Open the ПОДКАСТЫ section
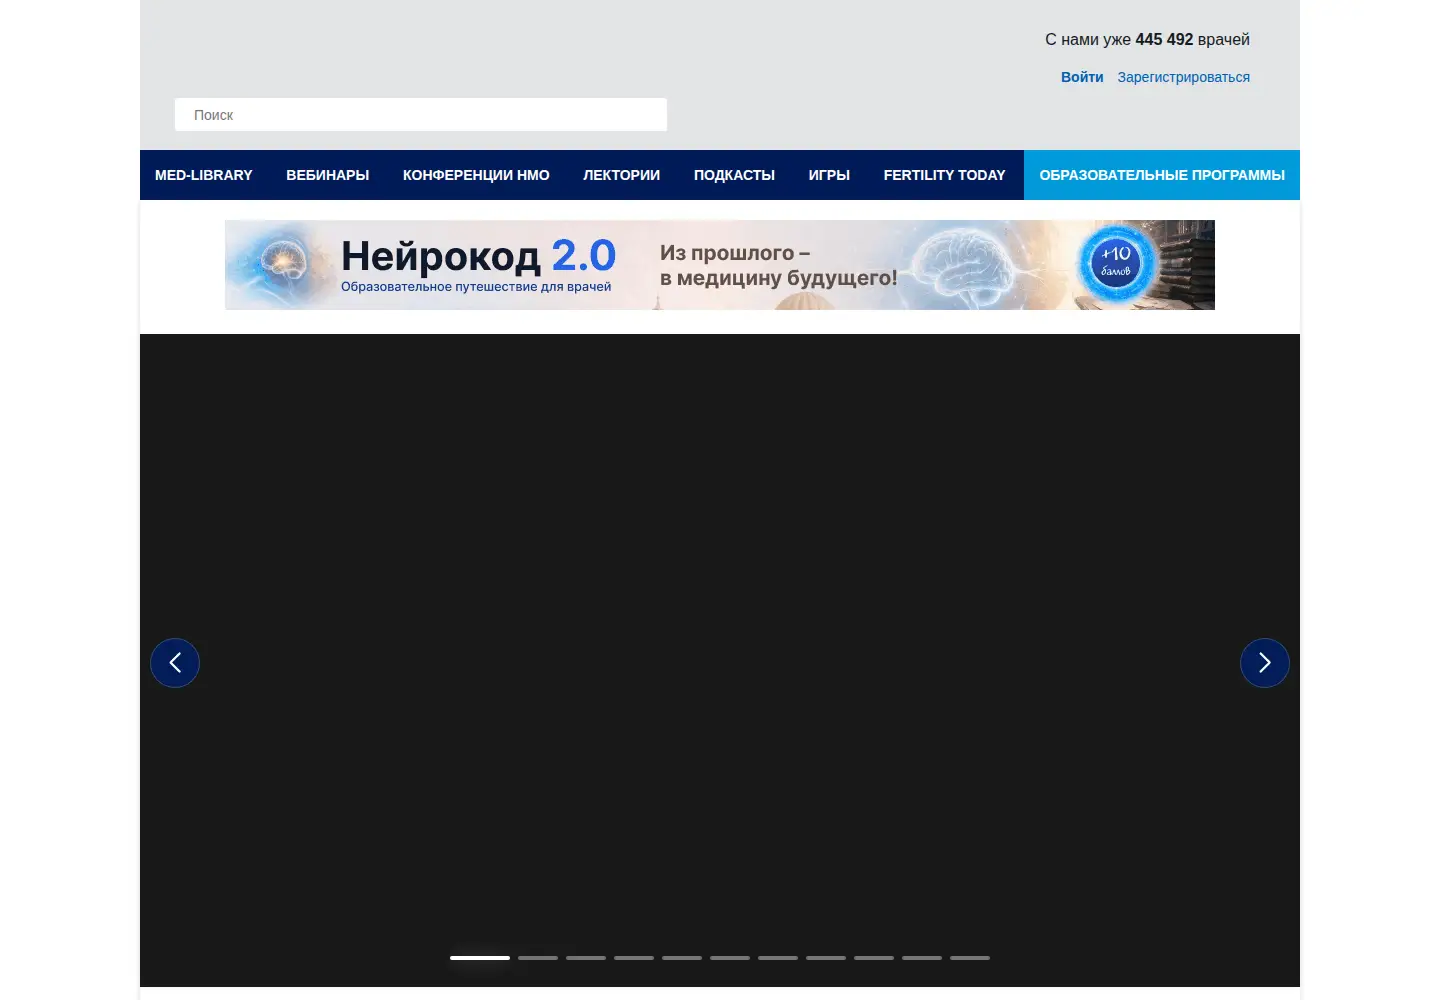This screenshot has height=1000, width=1440. 734,175
